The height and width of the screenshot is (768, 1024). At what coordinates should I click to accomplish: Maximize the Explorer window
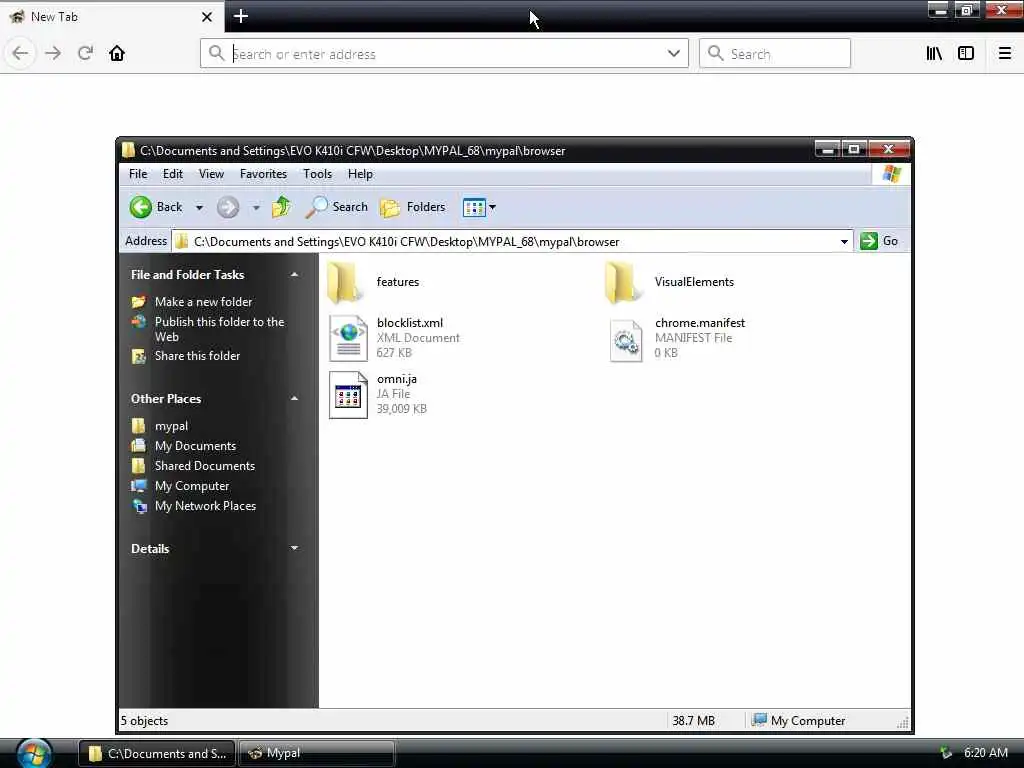point(854,150)
